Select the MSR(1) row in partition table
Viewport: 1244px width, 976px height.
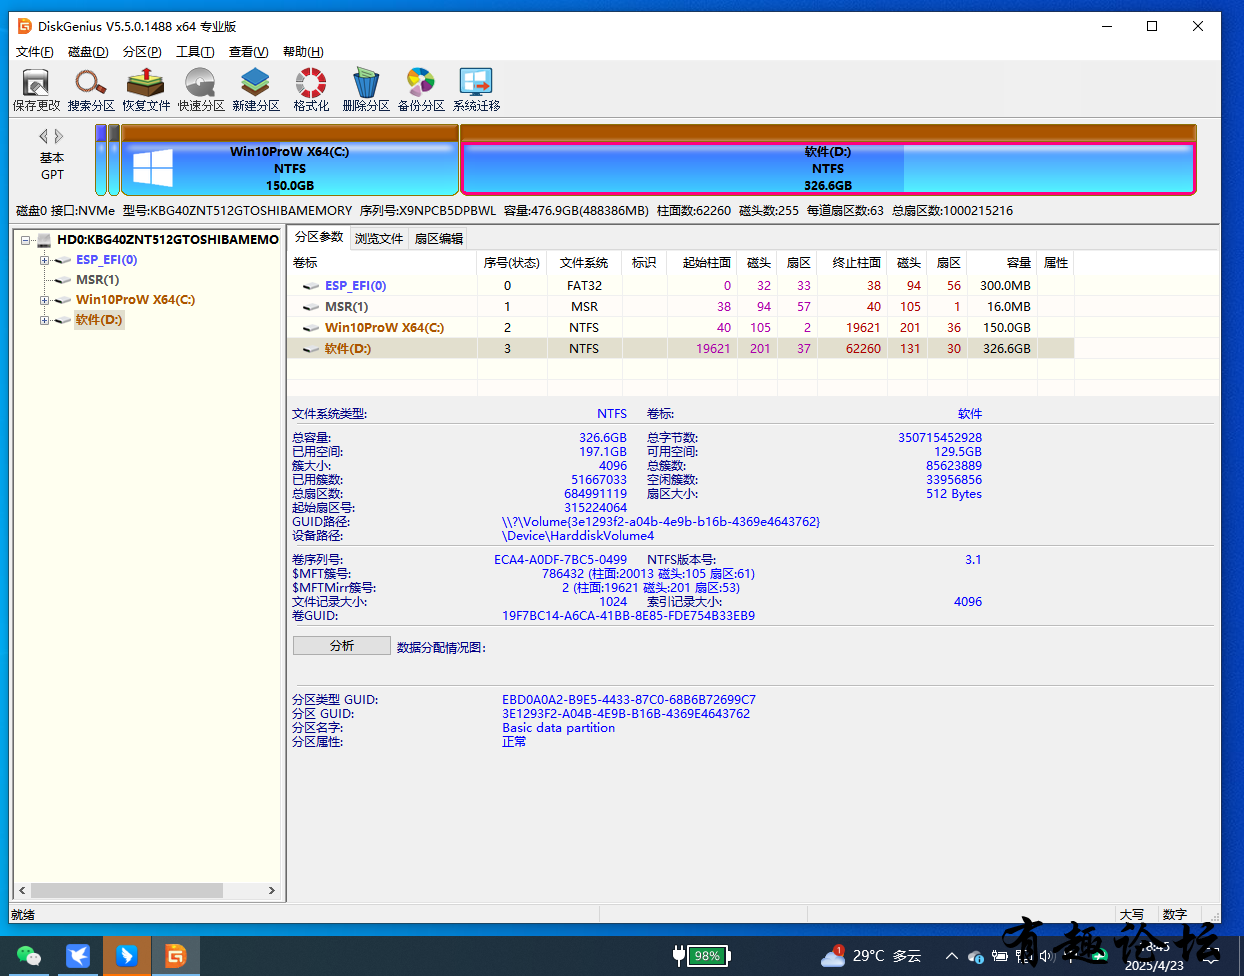click(x=680, y=307)
